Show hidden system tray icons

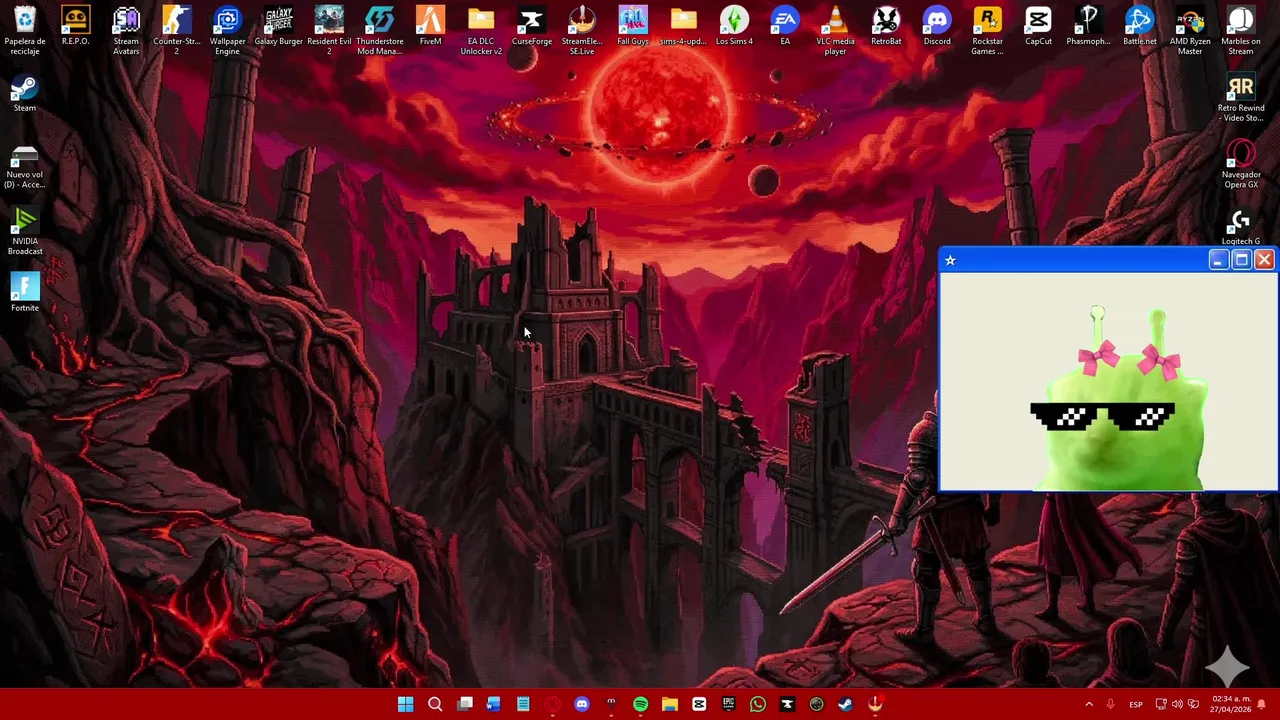1089,705
